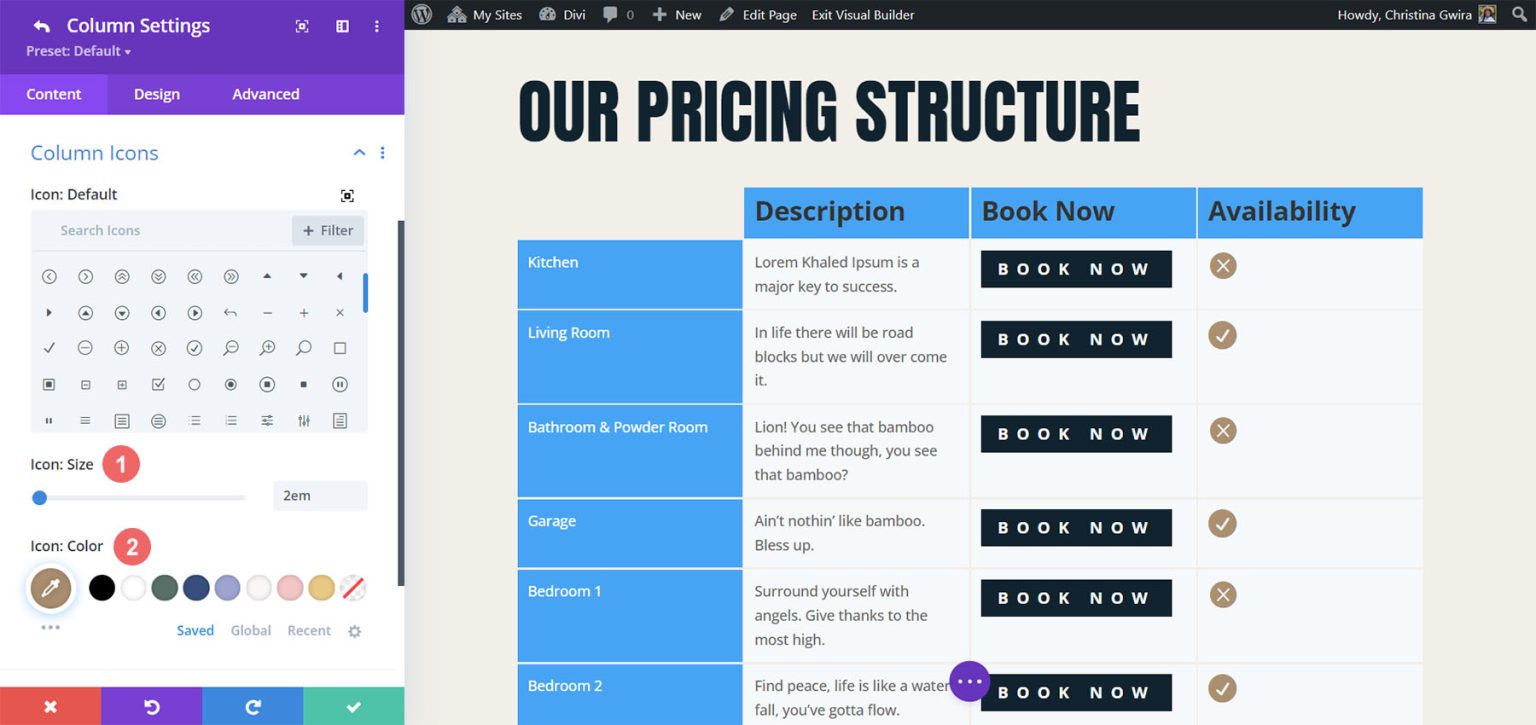Image resolution: width=1536 pixels, height=725 pixels.
Task: Collapse the Column Icons section
Action: (x=359, y=152)
